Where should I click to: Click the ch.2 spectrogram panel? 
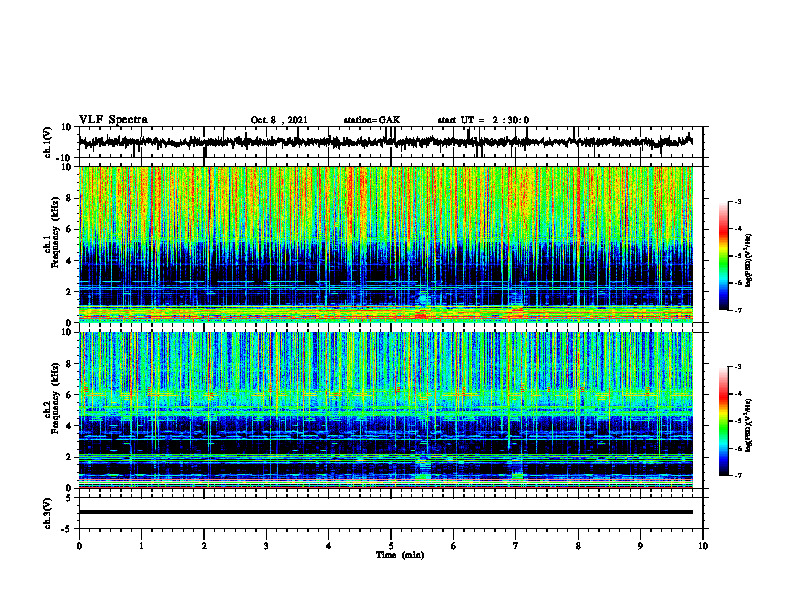(385, 410)
